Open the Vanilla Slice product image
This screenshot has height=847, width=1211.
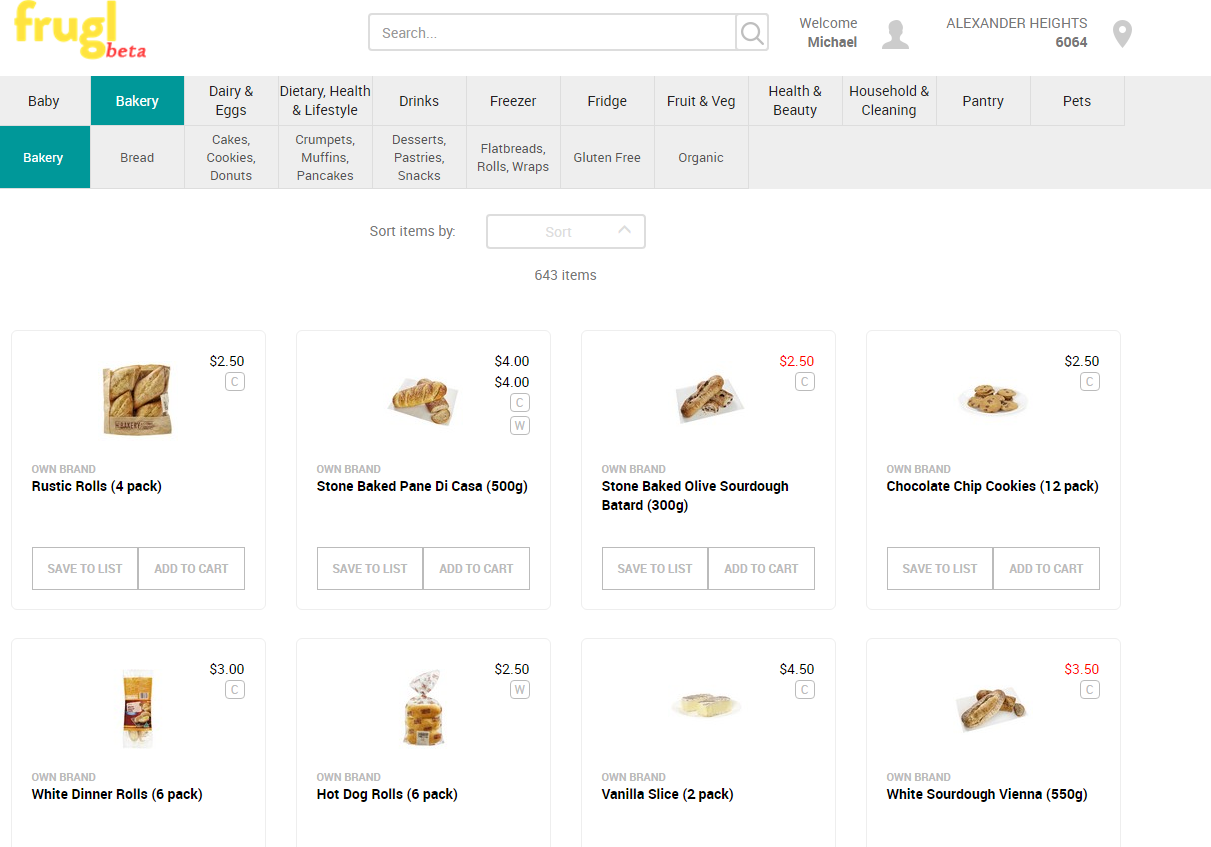pos(706,706)
